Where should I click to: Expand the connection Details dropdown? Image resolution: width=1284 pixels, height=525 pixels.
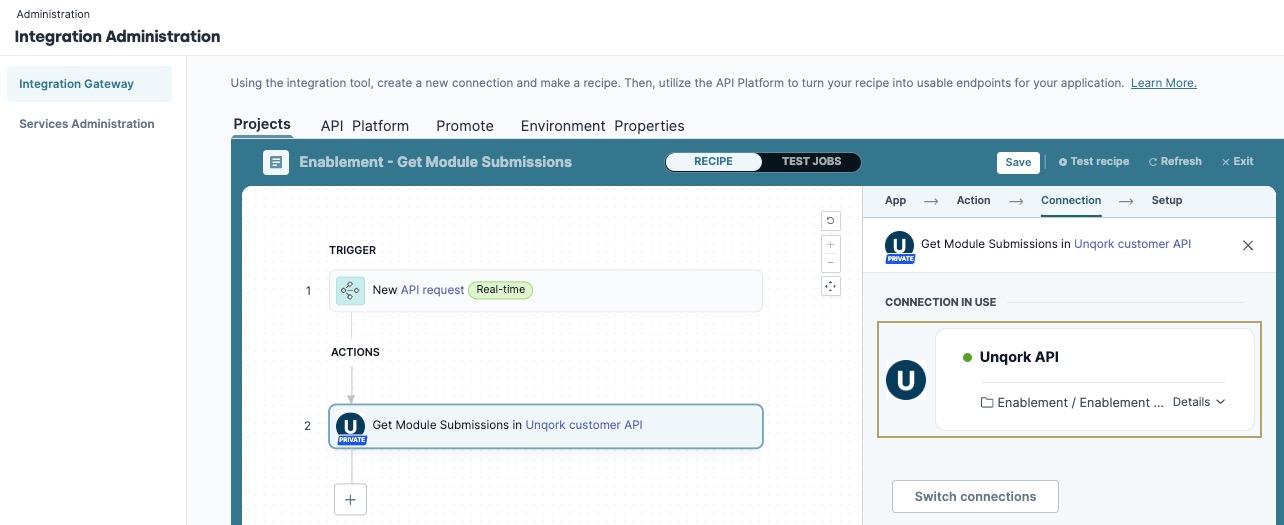coord(1199,402)
